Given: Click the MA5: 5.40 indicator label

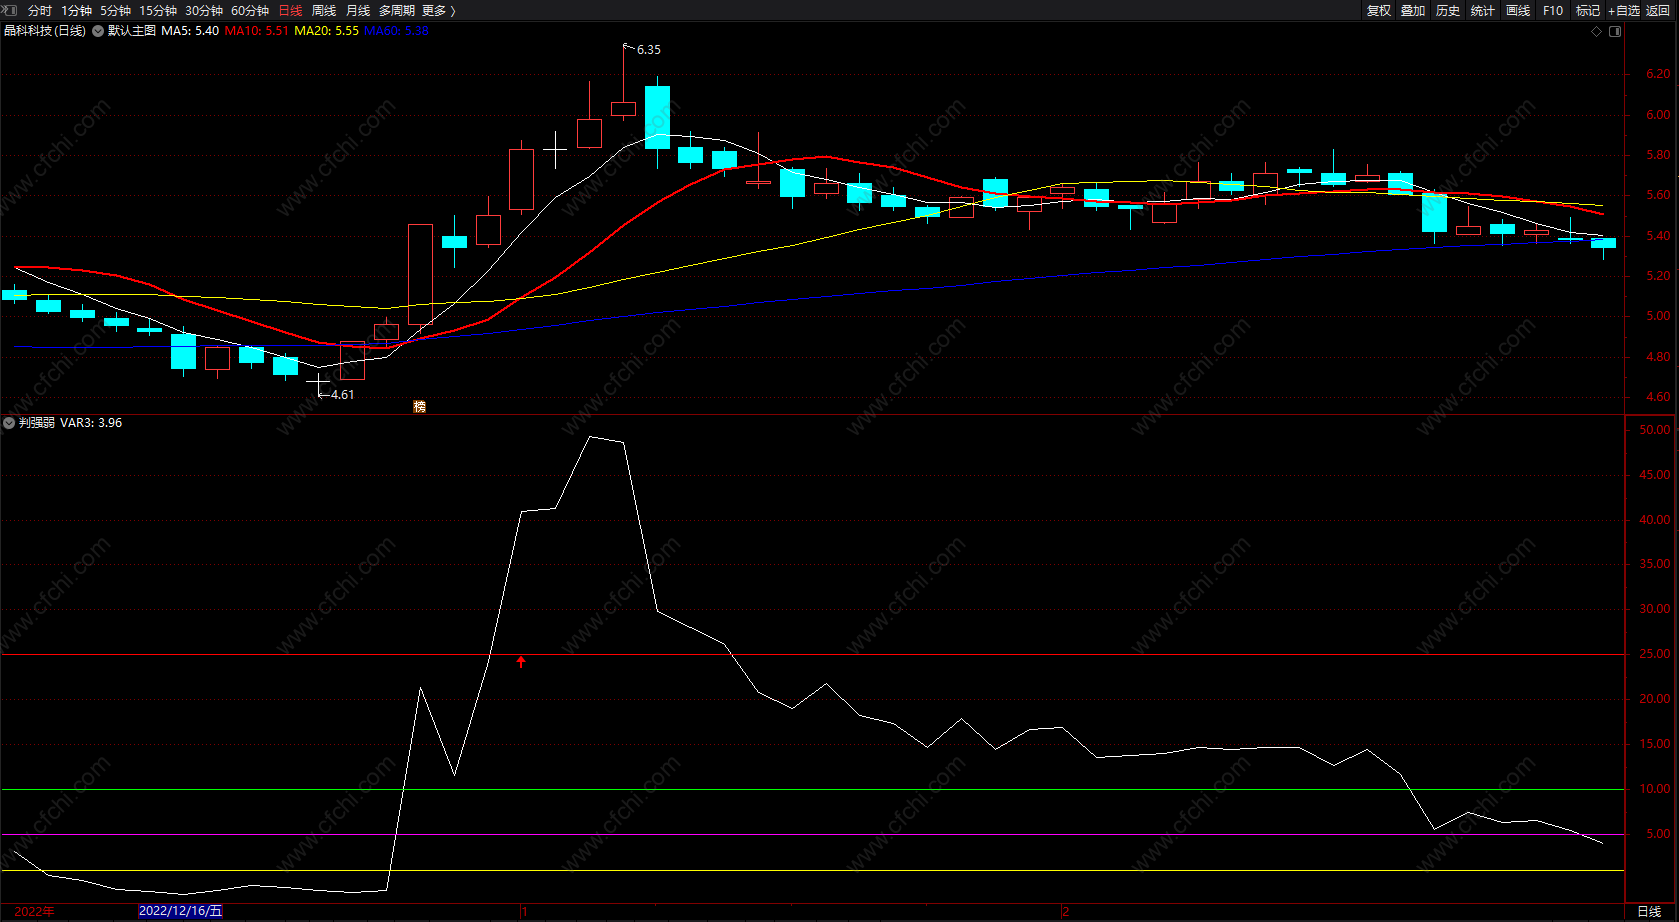Looking at the screenshot, I should pyautogui.click(x=190, y=31).
